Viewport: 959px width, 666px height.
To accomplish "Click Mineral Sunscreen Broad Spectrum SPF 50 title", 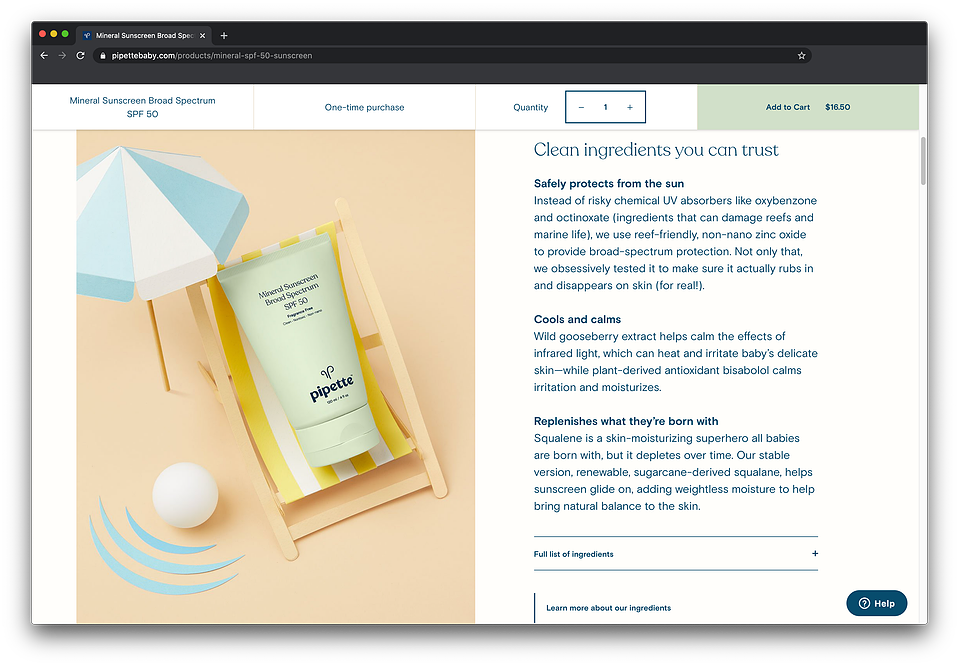I will (x=143, y=107).
